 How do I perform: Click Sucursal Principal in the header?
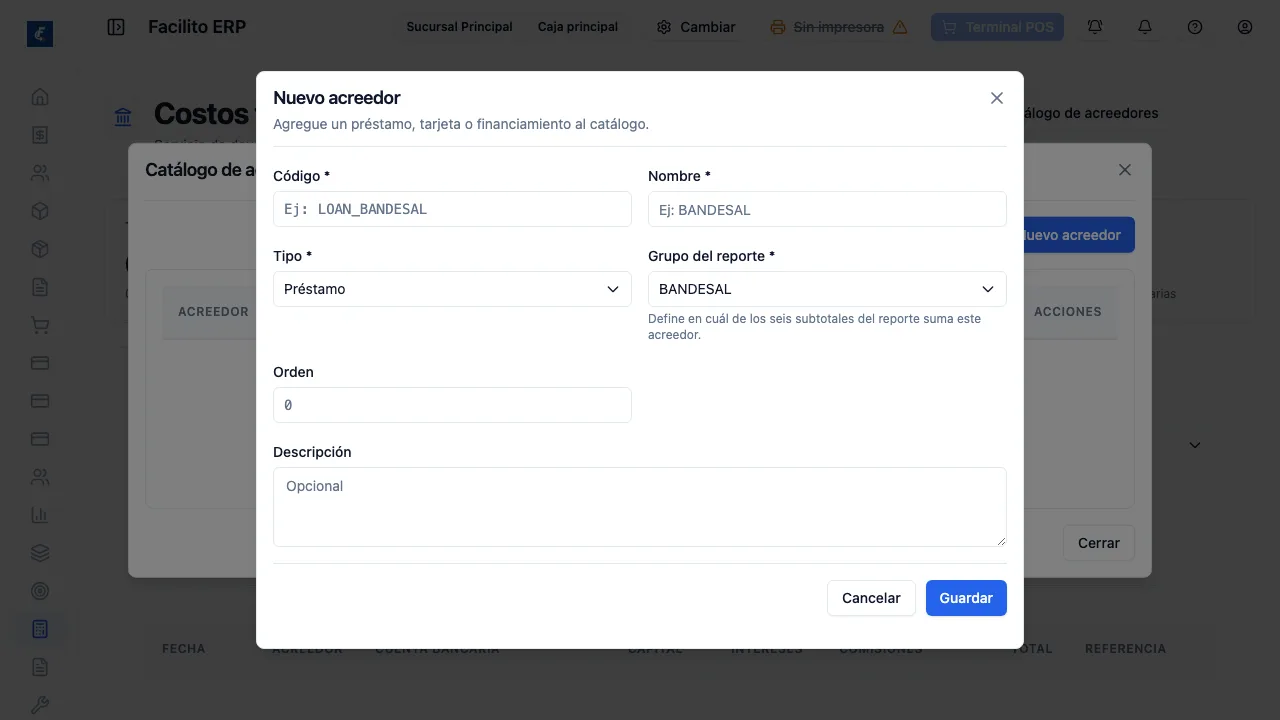click(x=459, y=27)
